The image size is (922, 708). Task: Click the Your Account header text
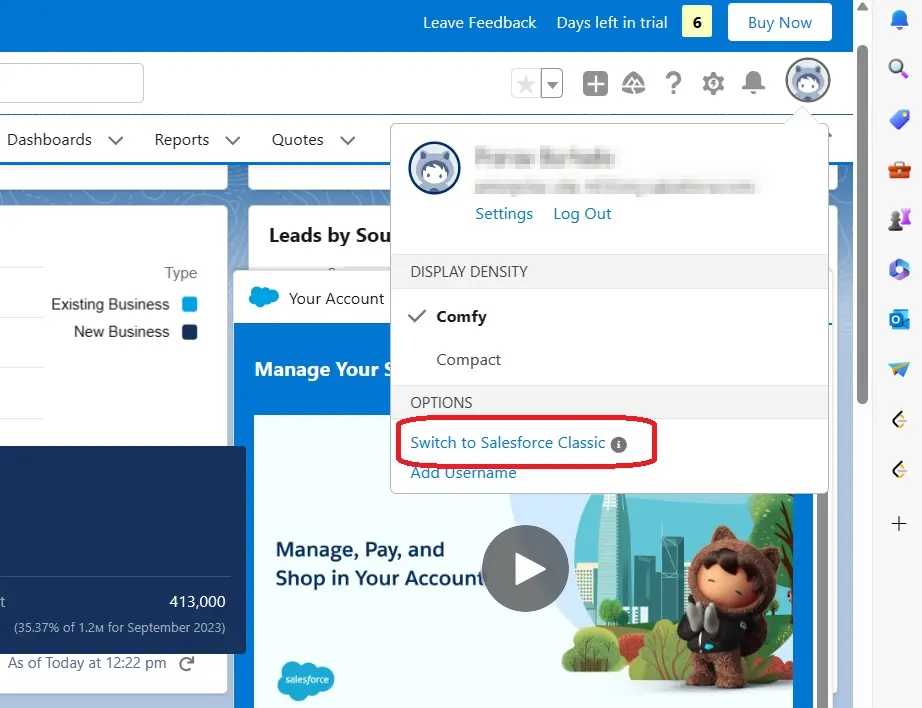pyautogui.click(x=336, y=299)
